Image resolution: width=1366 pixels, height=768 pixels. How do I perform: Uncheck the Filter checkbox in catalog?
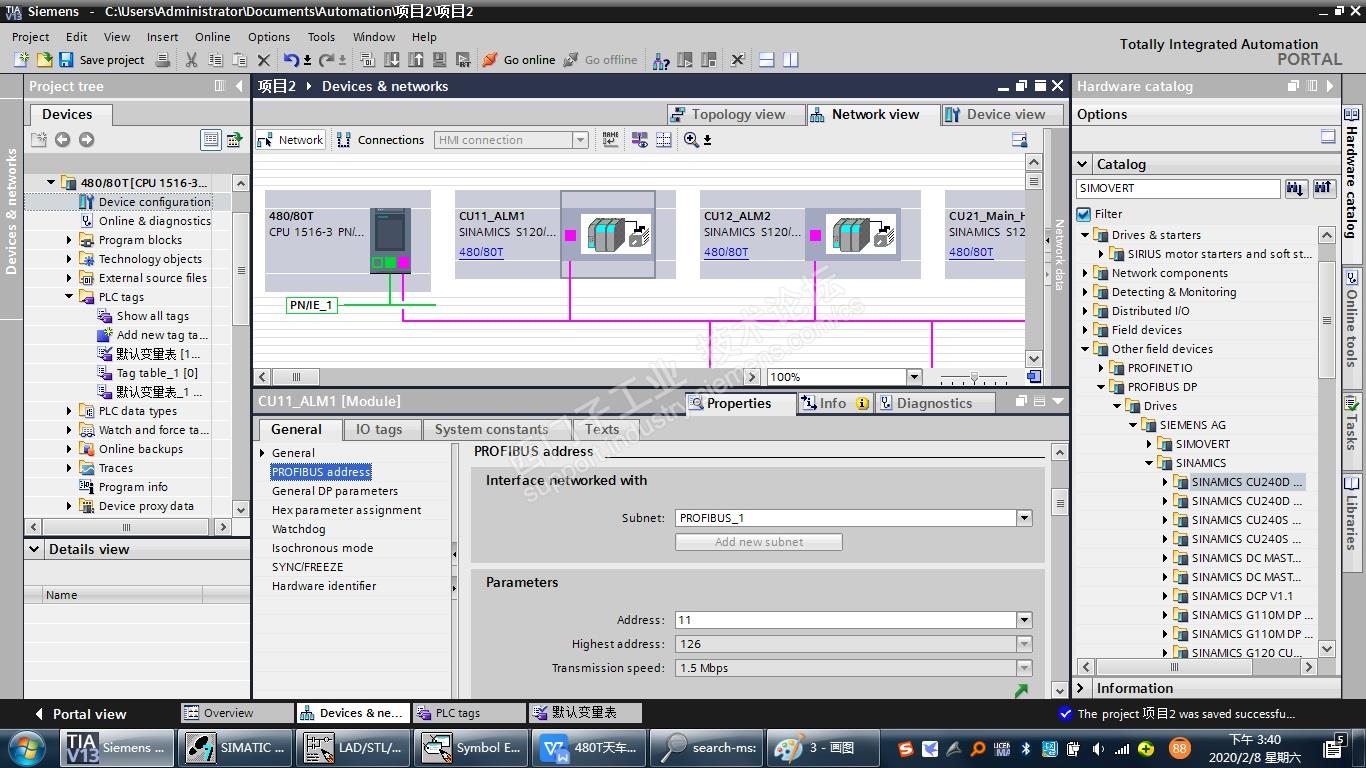point(1084,214)
